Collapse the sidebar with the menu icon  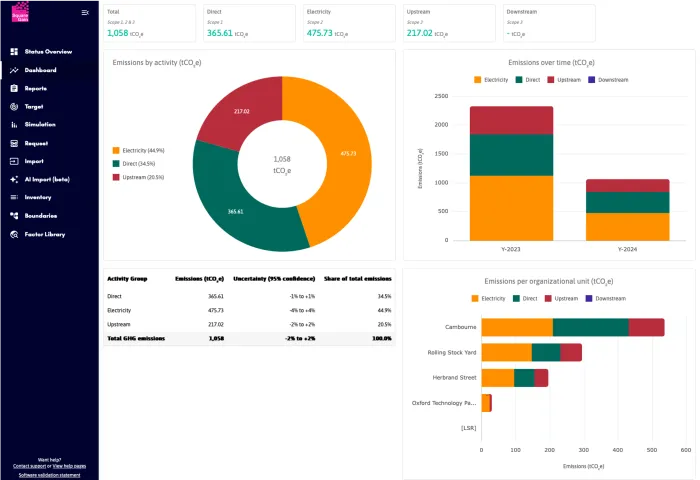(x=85, y=13)
